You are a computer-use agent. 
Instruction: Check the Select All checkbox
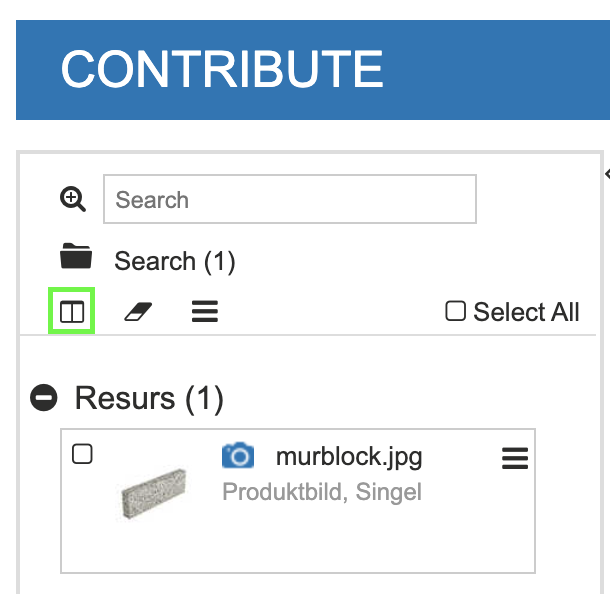pos(456,312)
